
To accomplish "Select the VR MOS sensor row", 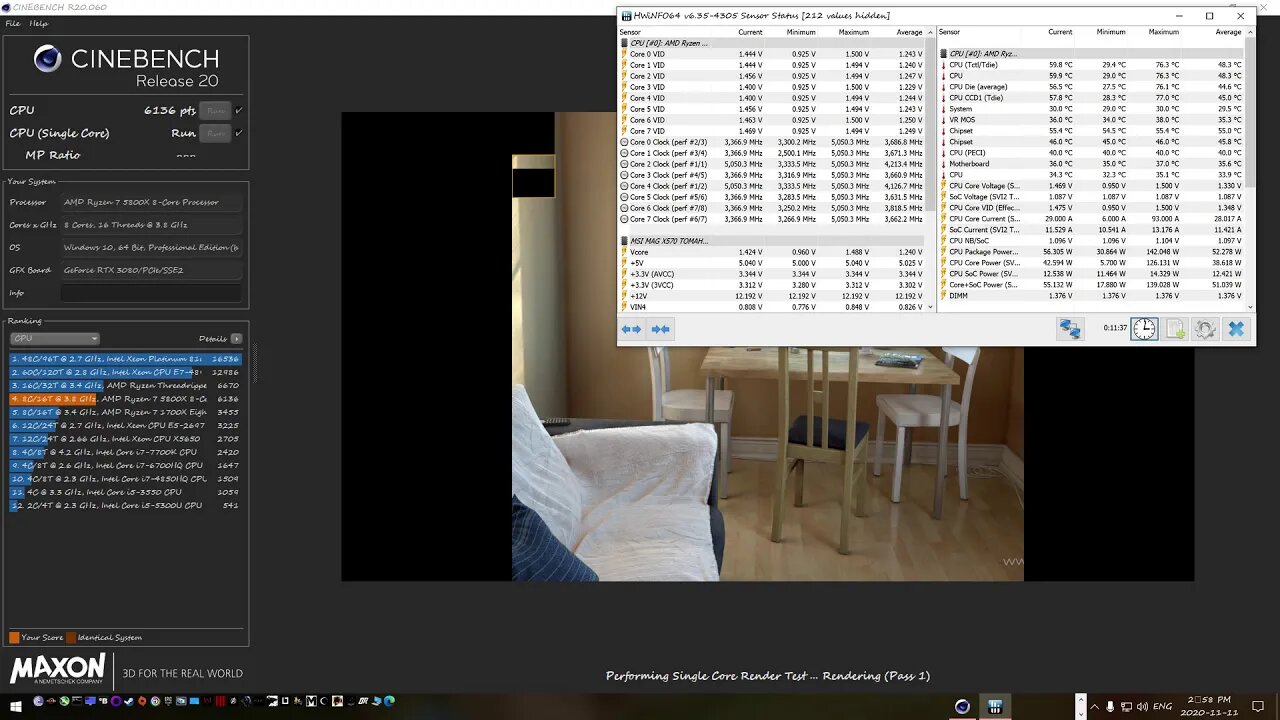I will tap(1091, 120).
